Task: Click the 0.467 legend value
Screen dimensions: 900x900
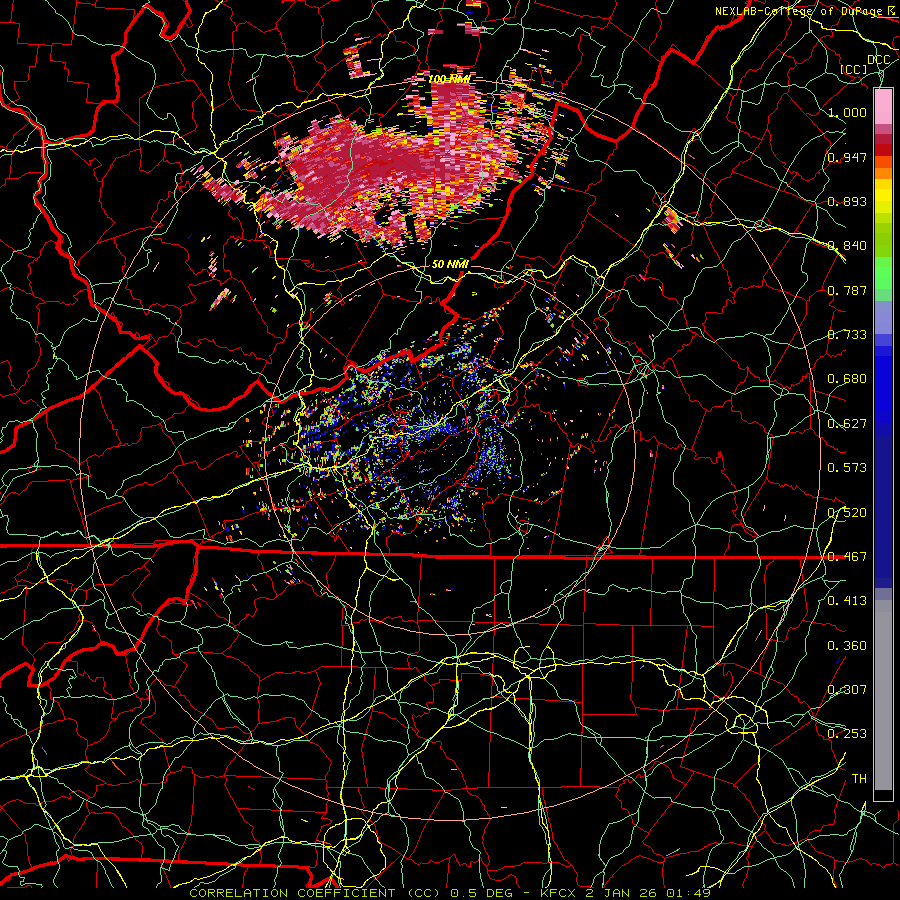Action: 847,557
